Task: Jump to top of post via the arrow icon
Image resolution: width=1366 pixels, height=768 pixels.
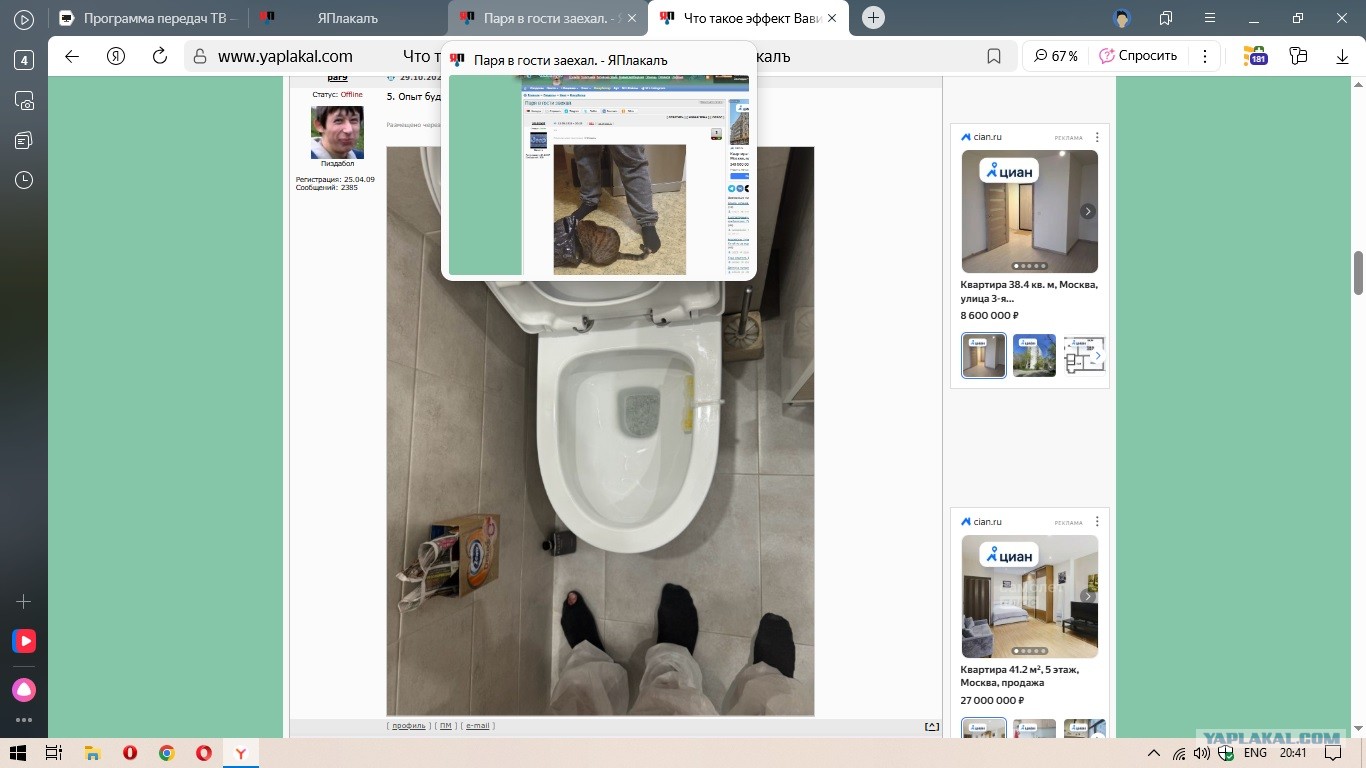Action: pos(932,726)
